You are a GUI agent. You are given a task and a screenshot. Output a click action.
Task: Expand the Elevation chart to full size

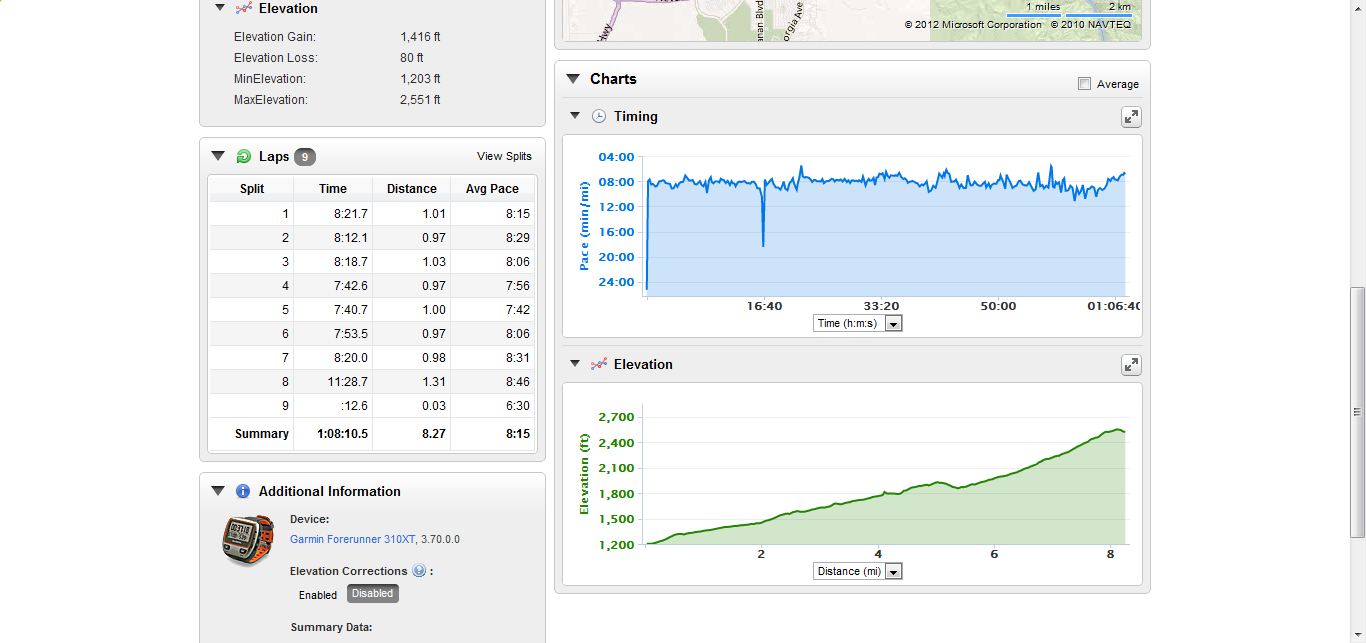click(x=1131, y=365)
